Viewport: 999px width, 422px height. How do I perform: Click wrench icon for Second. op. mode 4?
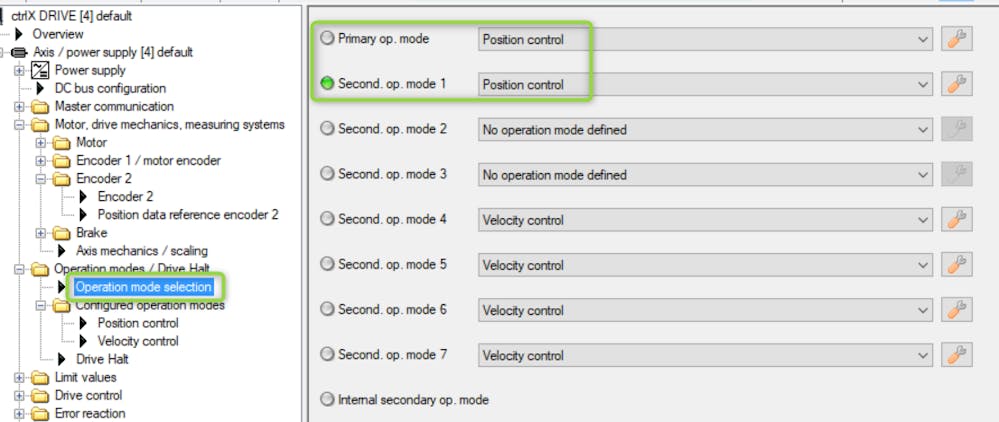pyautogui.click(x=957, y=220)
